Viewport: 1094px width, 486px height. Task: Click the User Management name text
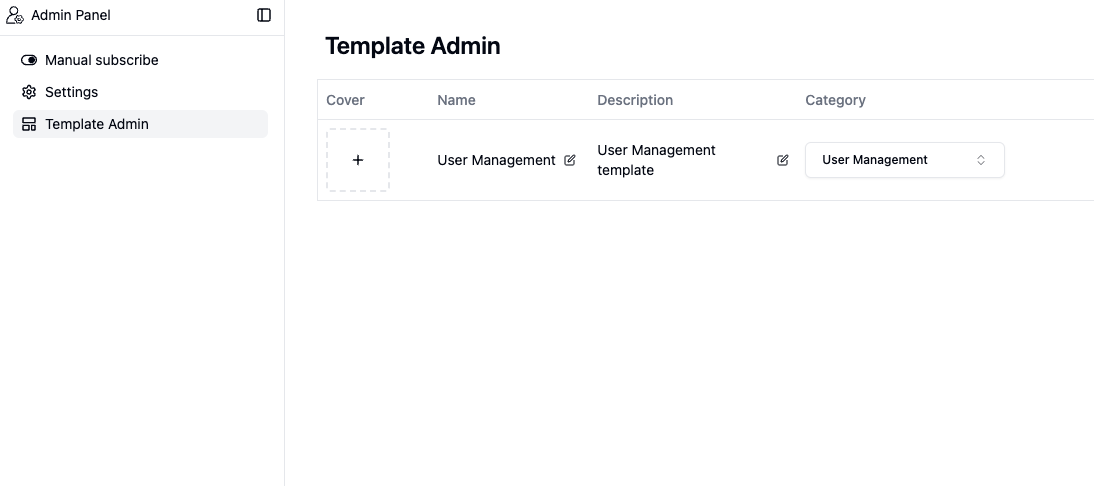[496, 160]
